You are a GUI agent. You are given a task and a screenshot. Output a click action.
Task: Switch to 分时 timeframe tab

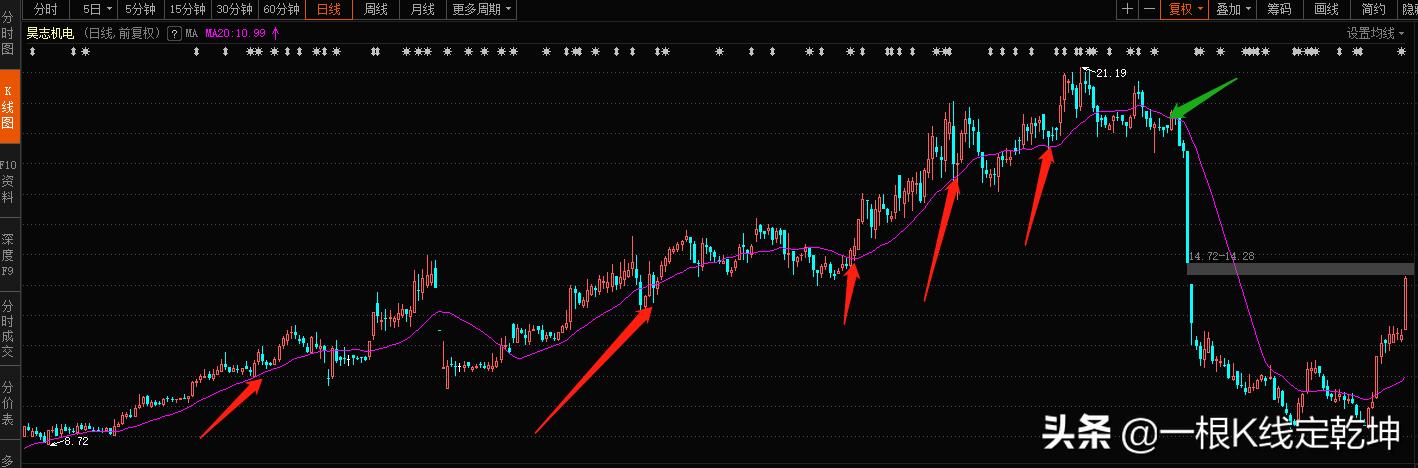coord(46,9)
